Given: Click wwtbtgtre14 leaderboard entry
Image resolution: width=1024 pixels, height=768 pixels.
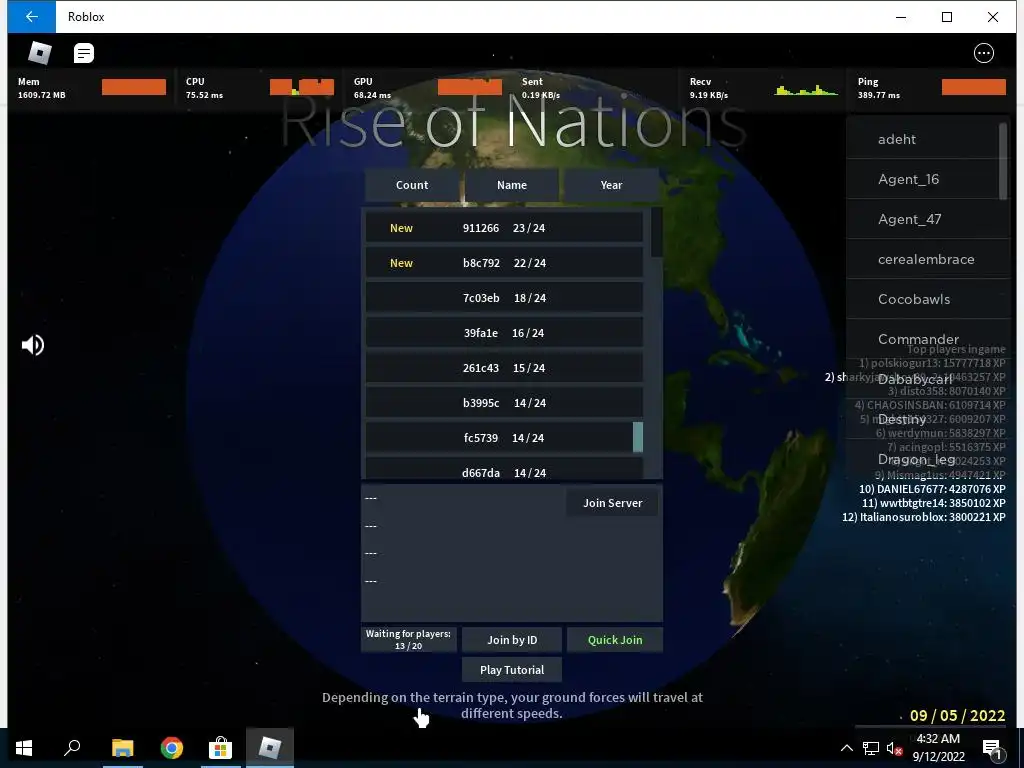Looking at the screenshot, I should (x=933, y=503).
